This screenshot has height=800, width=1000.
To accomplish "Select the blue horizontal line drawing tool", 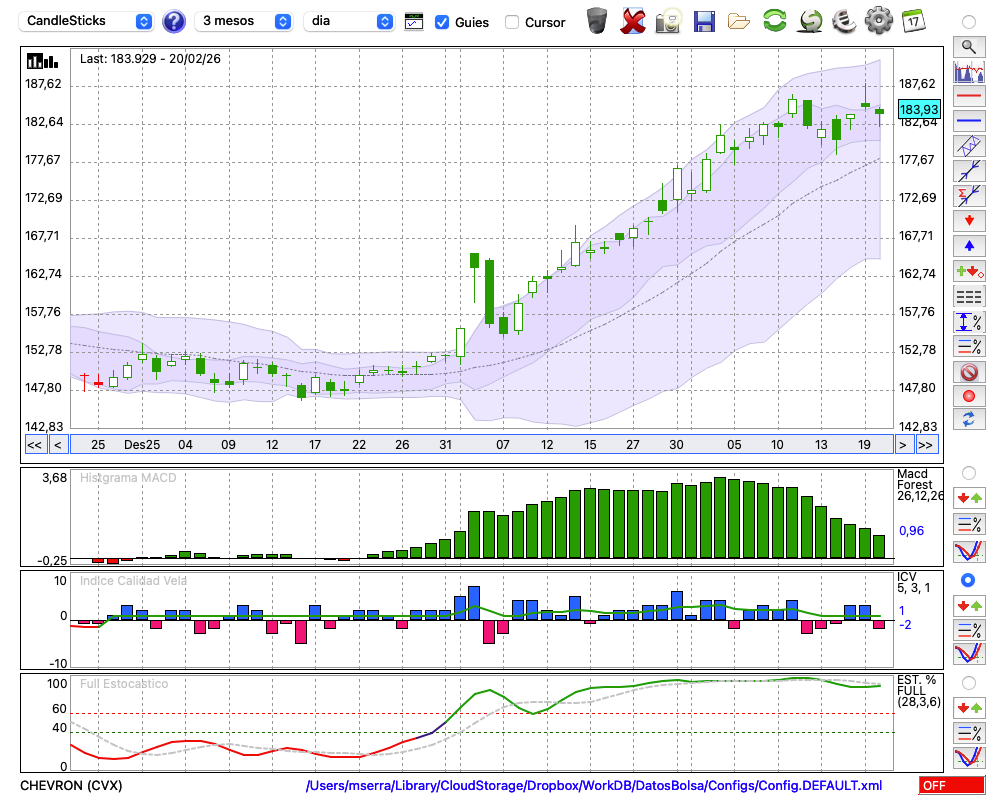I will coord(968,121).
